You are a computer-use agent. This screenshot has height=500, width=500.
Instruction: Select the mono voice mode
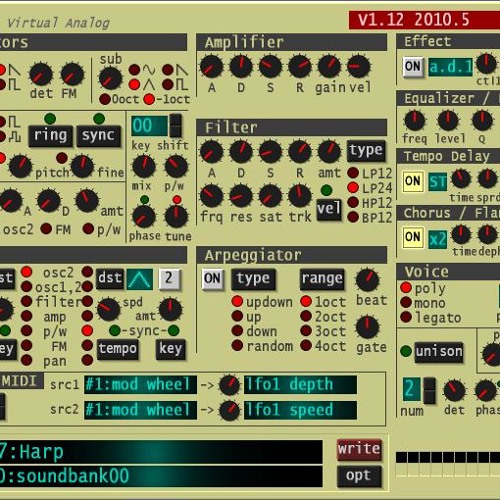point(406,302)
